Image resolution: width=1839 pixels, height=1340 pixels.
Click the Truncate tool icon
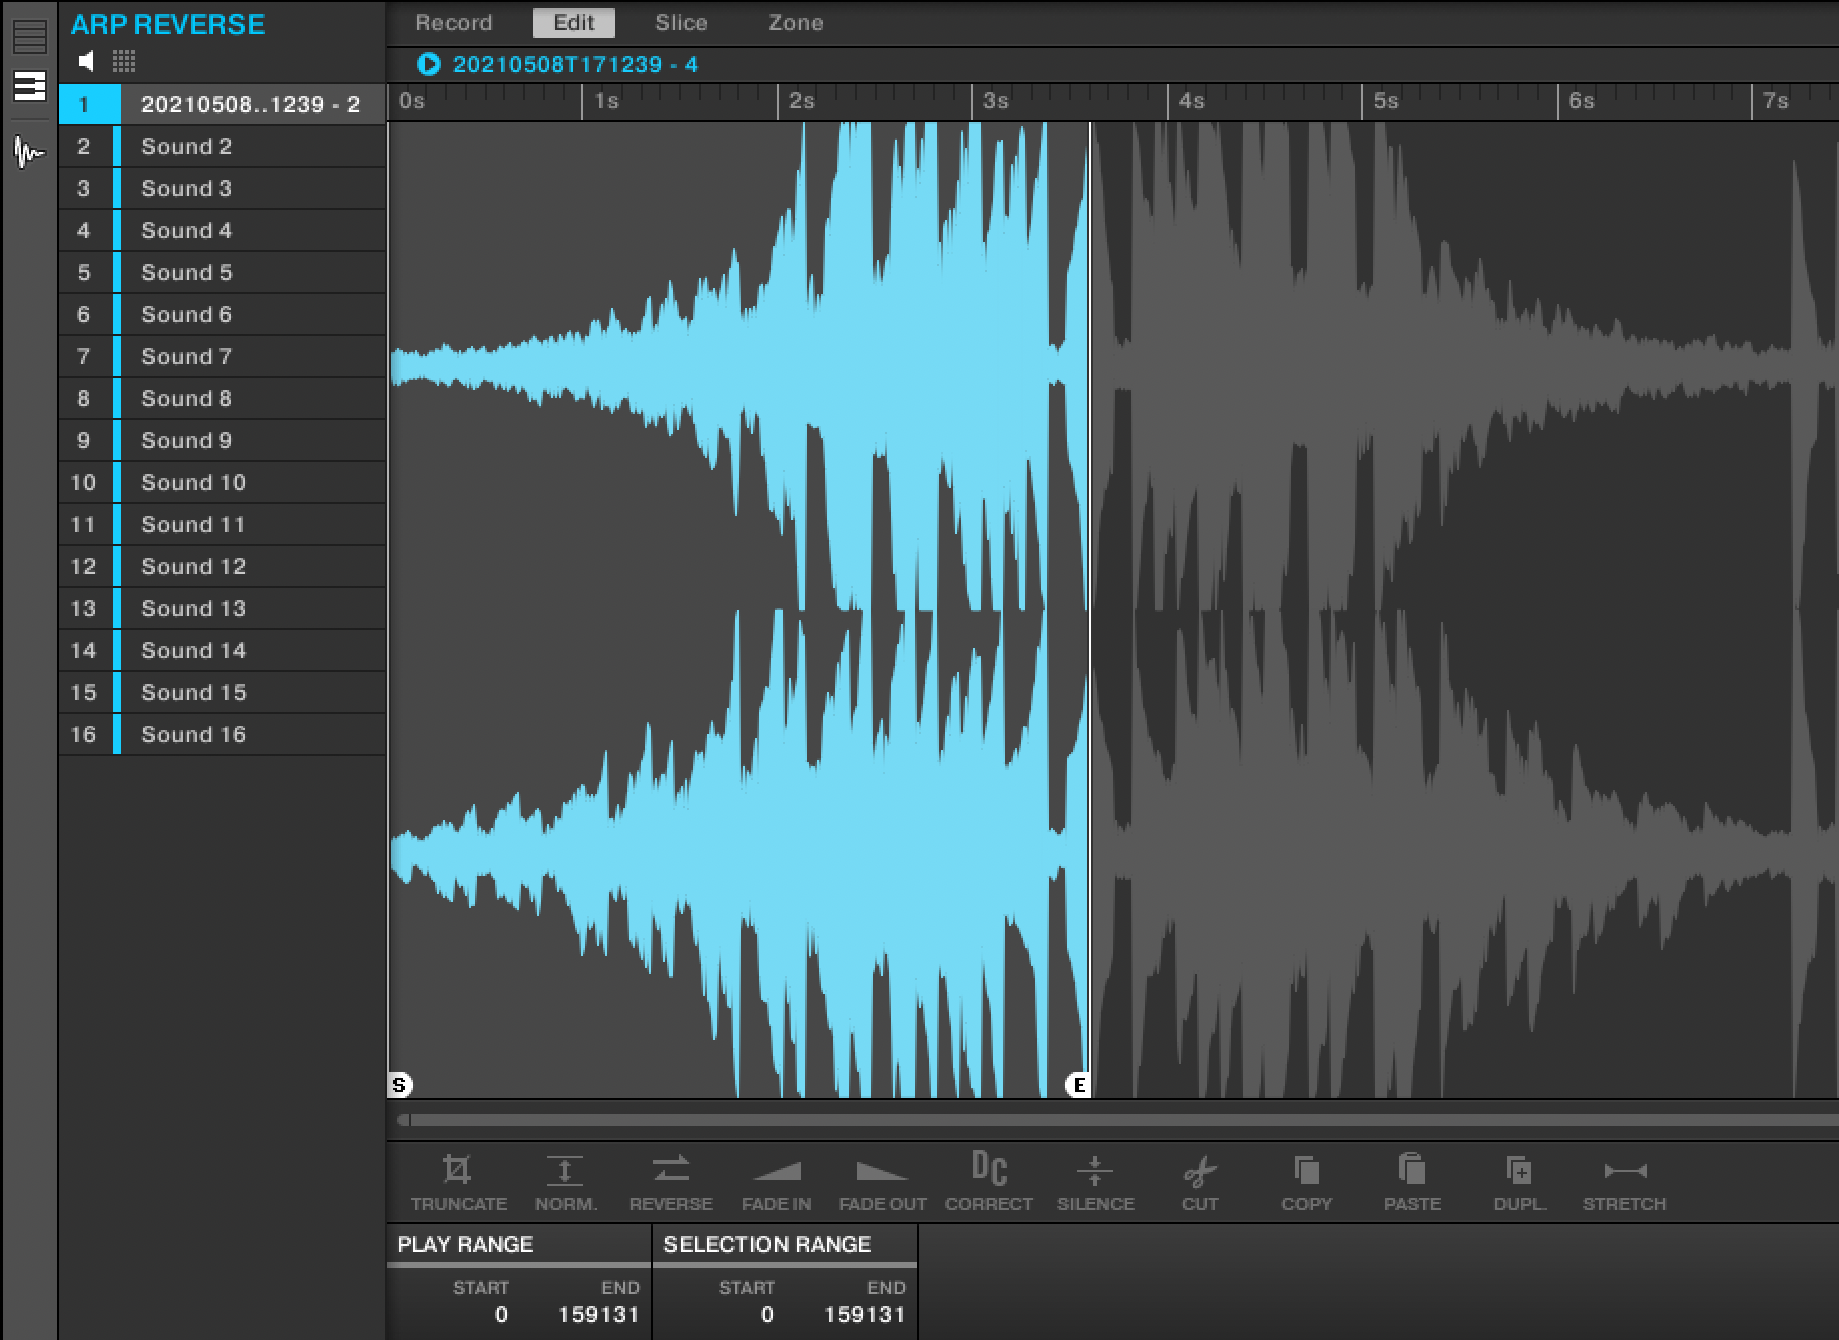pos(457,1170)
